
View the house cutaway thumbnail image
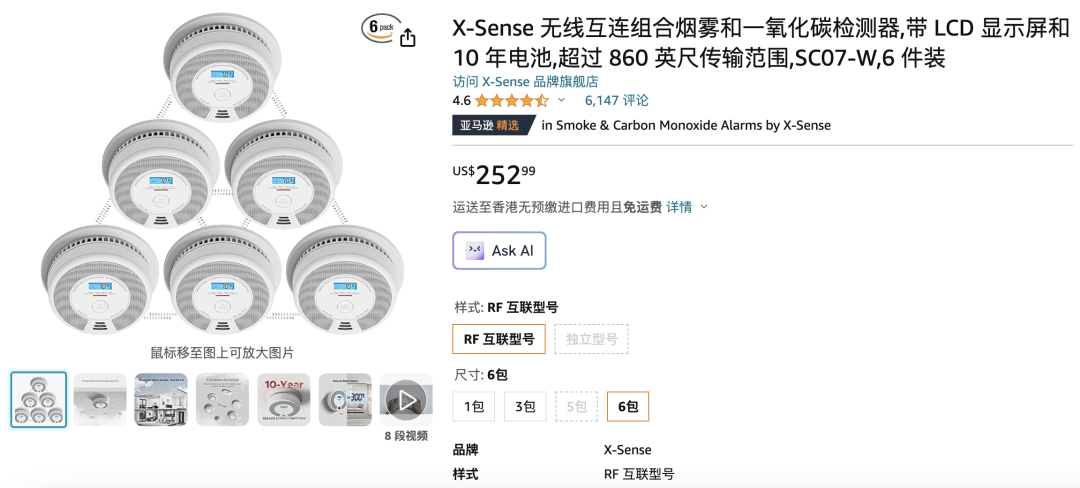[161, 400]
